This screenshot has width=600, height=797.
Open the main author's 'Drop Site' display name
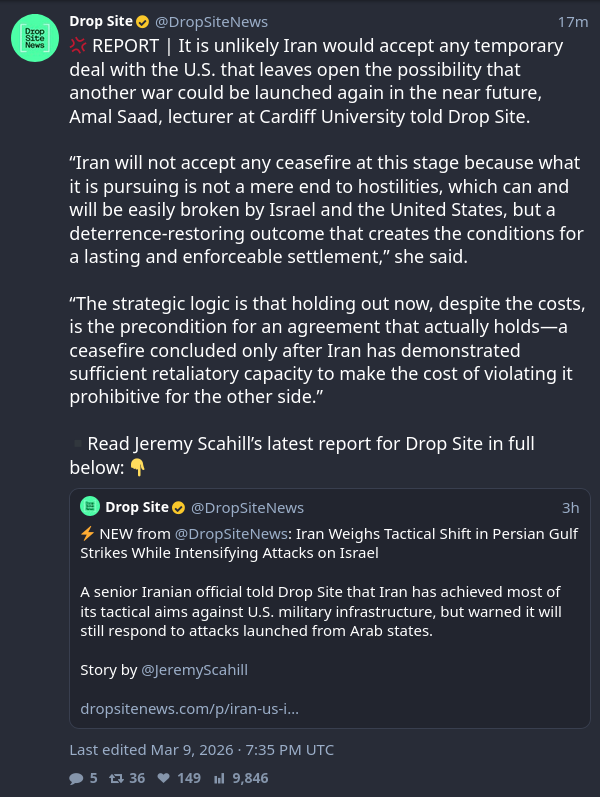(98, 21)
